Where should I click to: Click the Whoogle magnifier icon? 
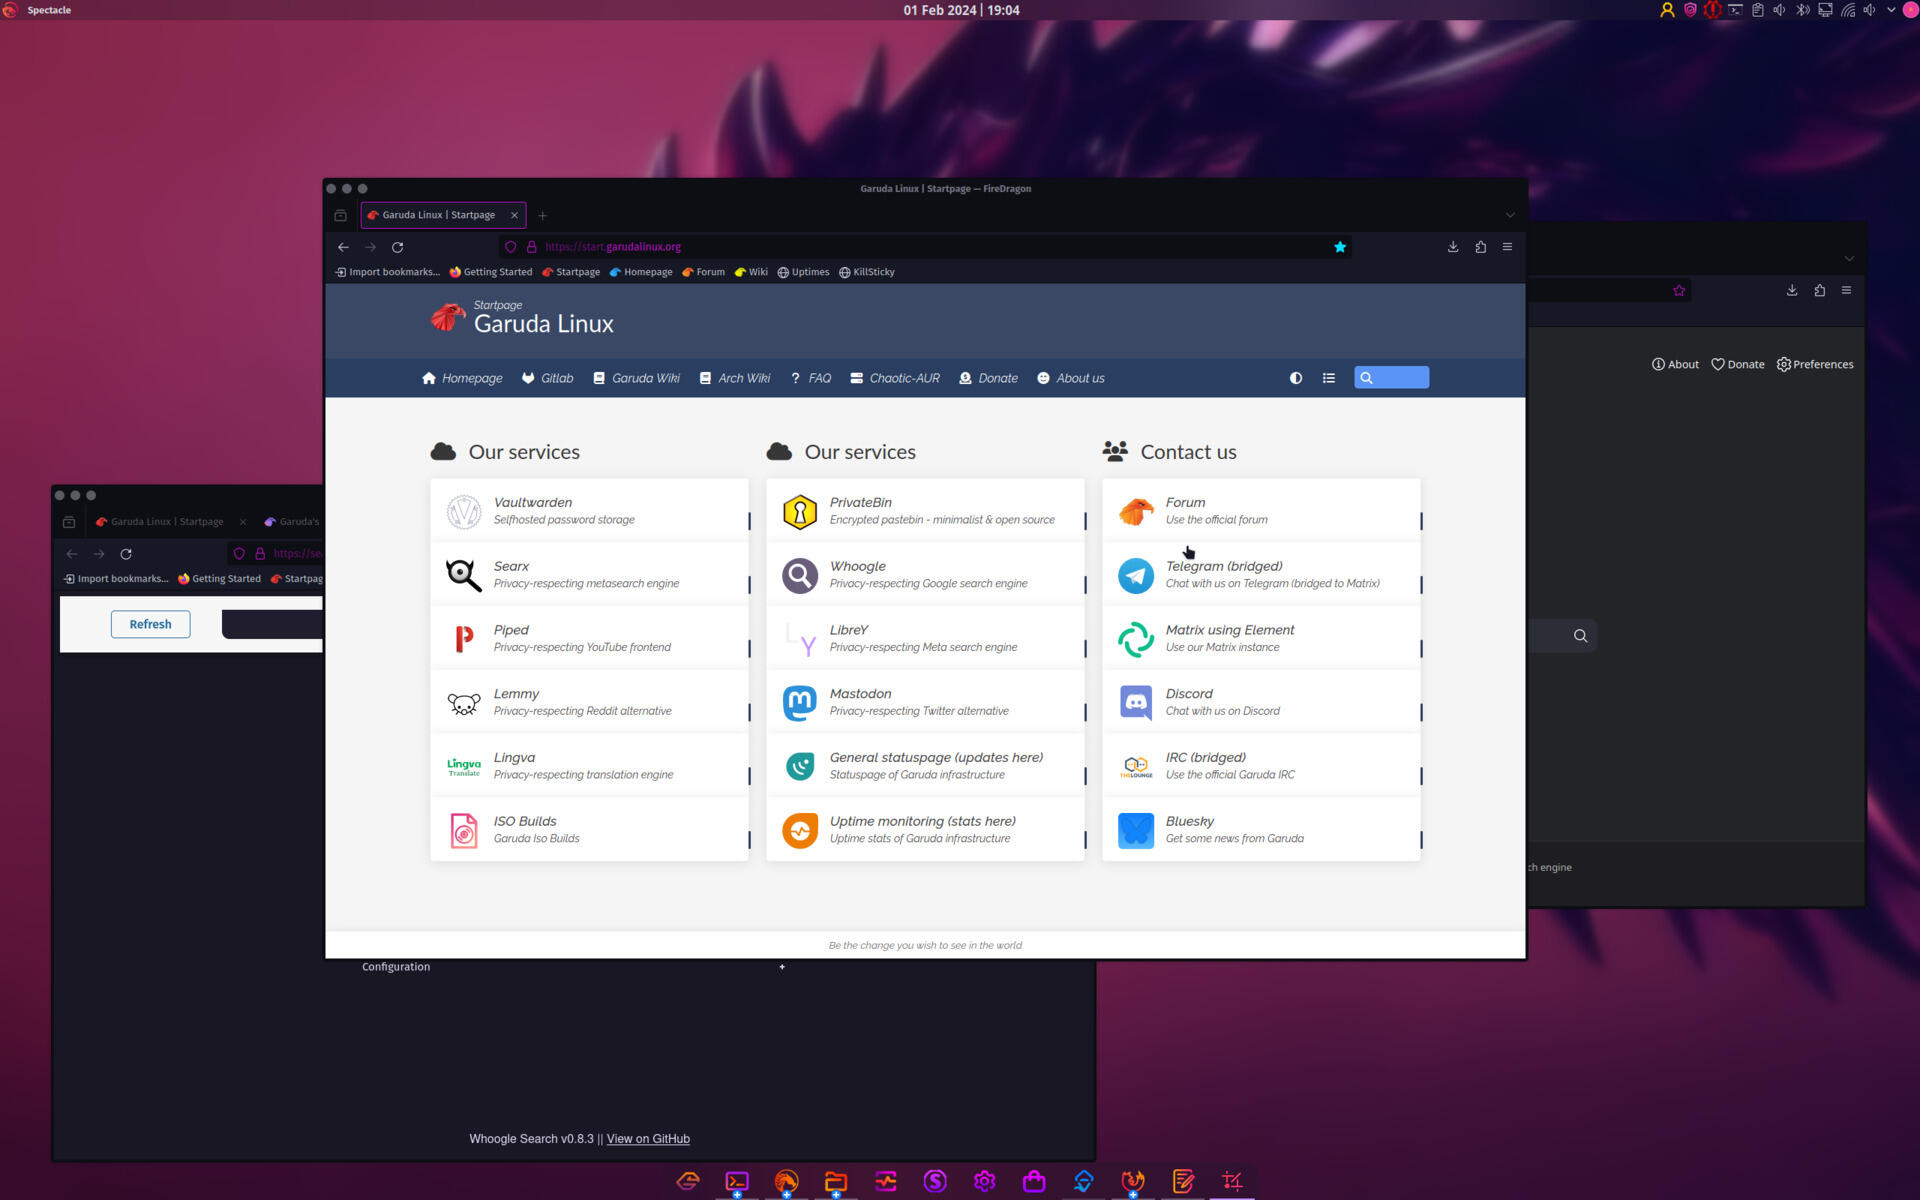800,576
